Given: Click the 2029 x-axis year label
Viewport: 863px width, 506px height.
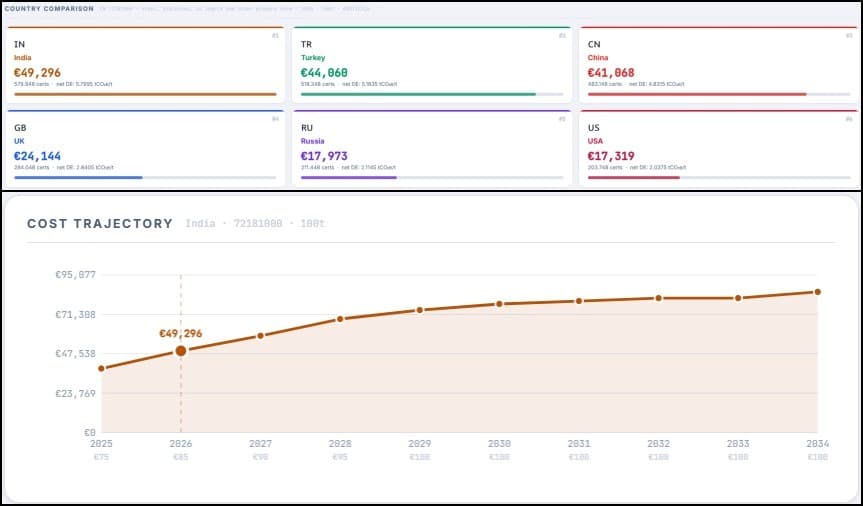Looking at the screenshot, I should click(x=420, y=441).
